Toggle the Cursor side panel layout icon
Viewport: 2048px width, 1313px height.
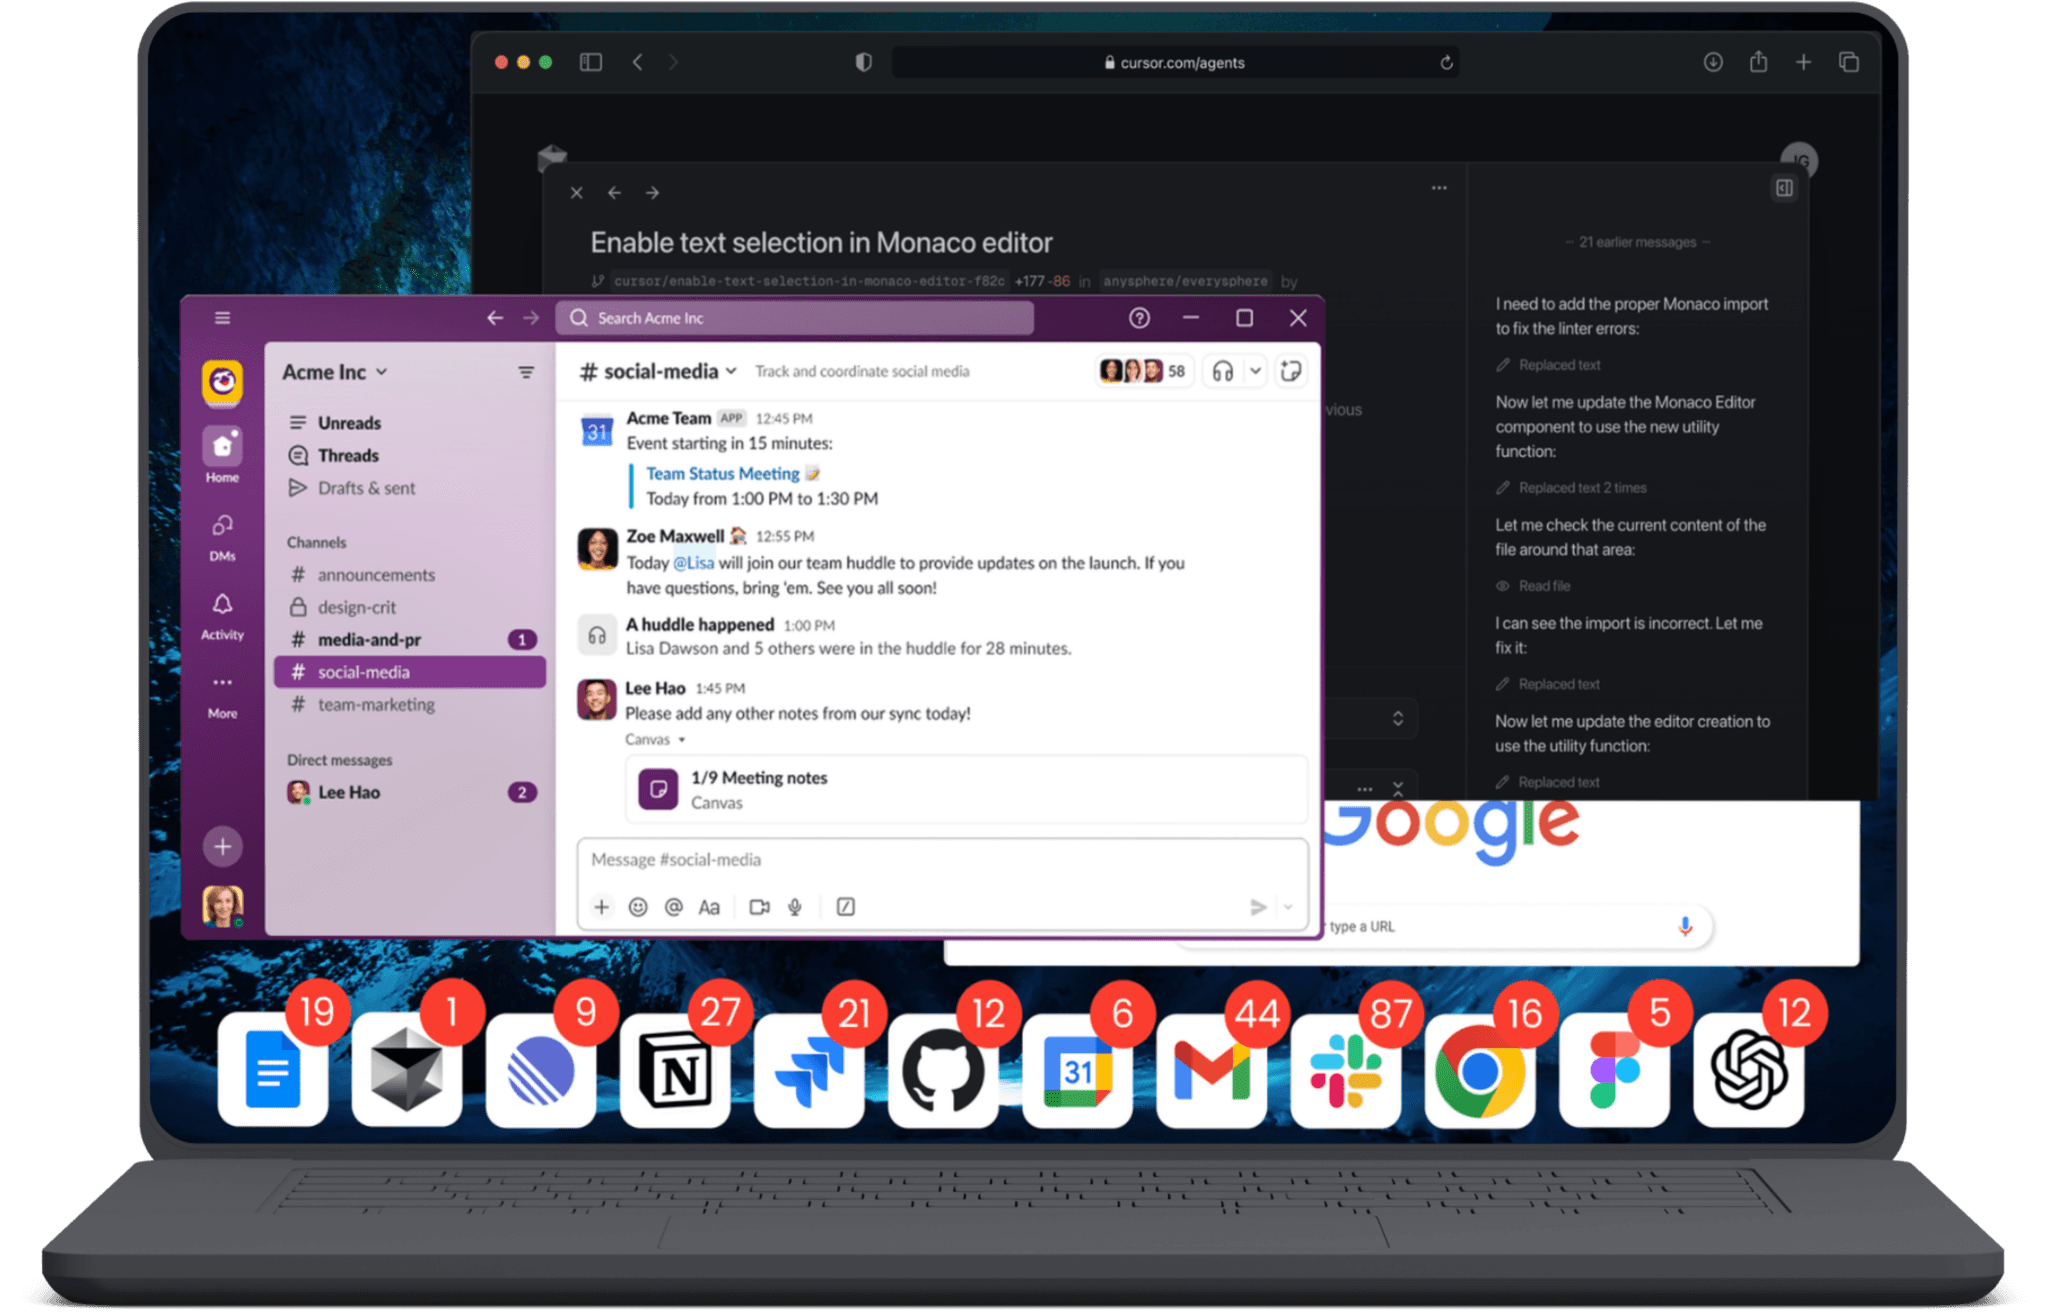tap(1784, 188)
